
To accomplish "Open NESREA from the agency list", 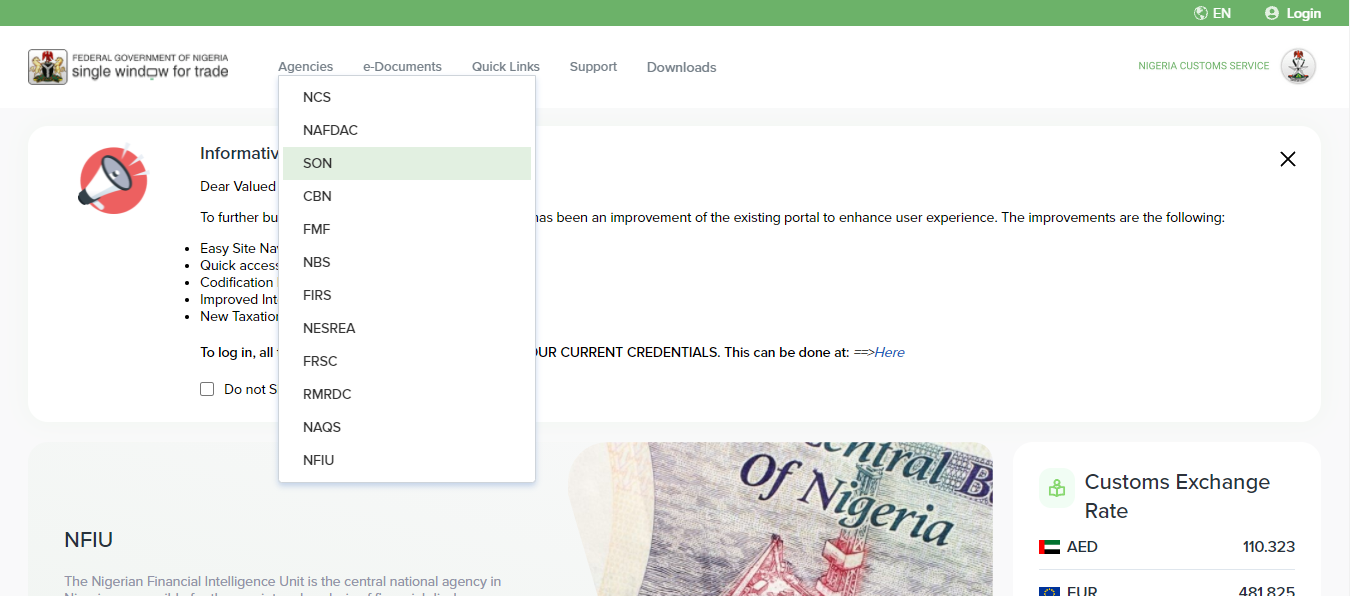I will [407, 328].
